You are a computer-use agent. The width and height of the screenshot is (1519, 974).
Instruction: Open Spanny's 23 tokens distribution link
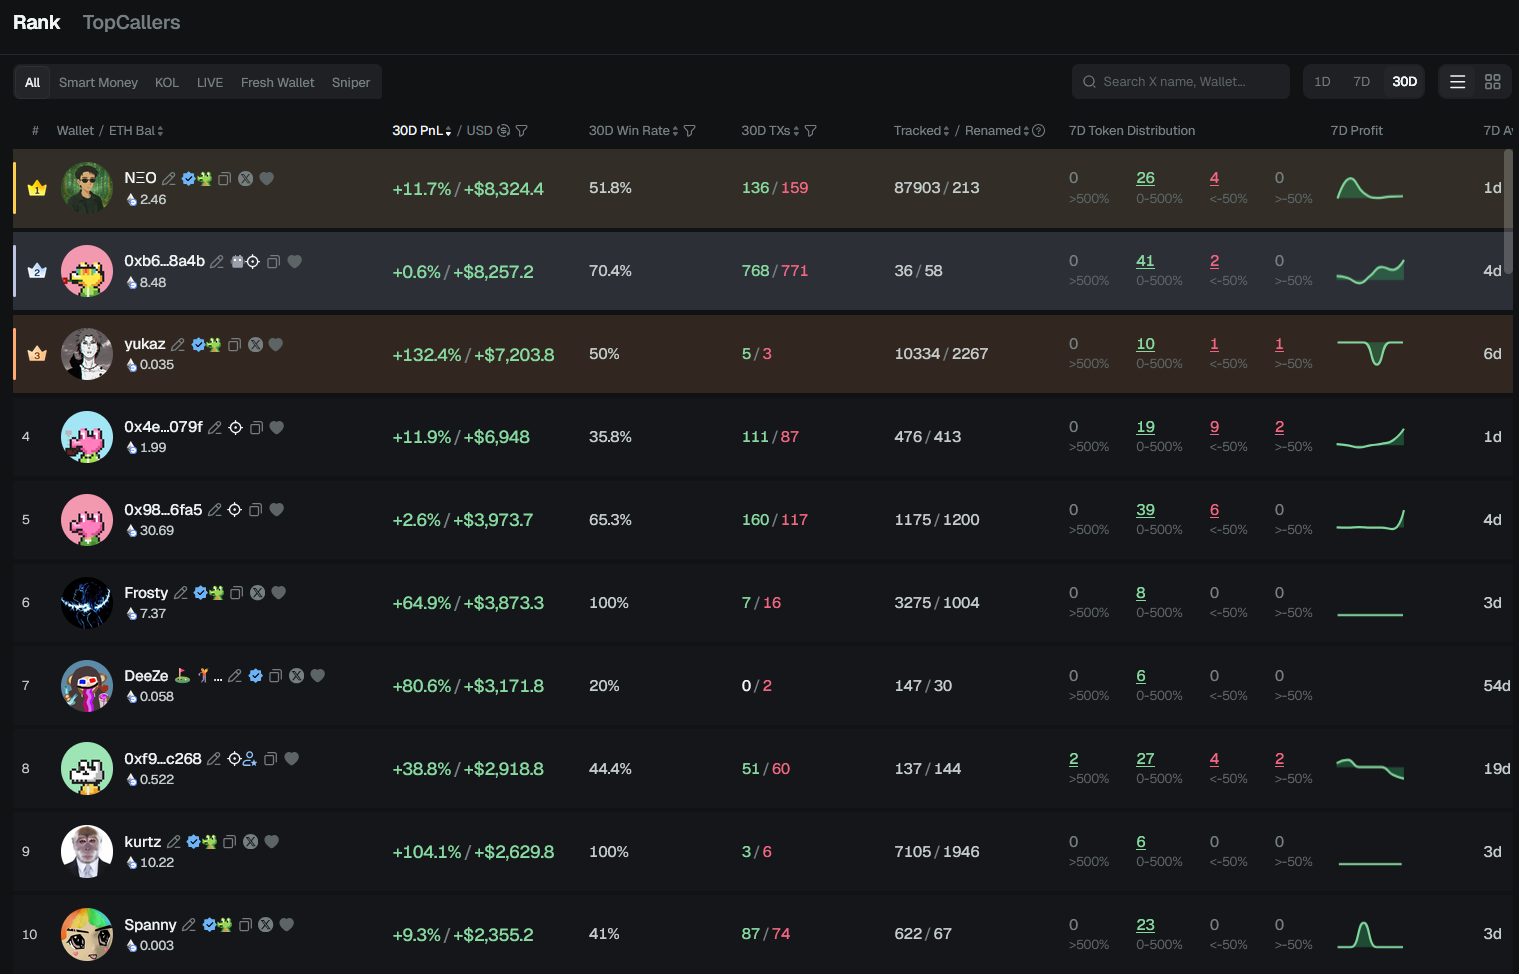click(1145, 925)
